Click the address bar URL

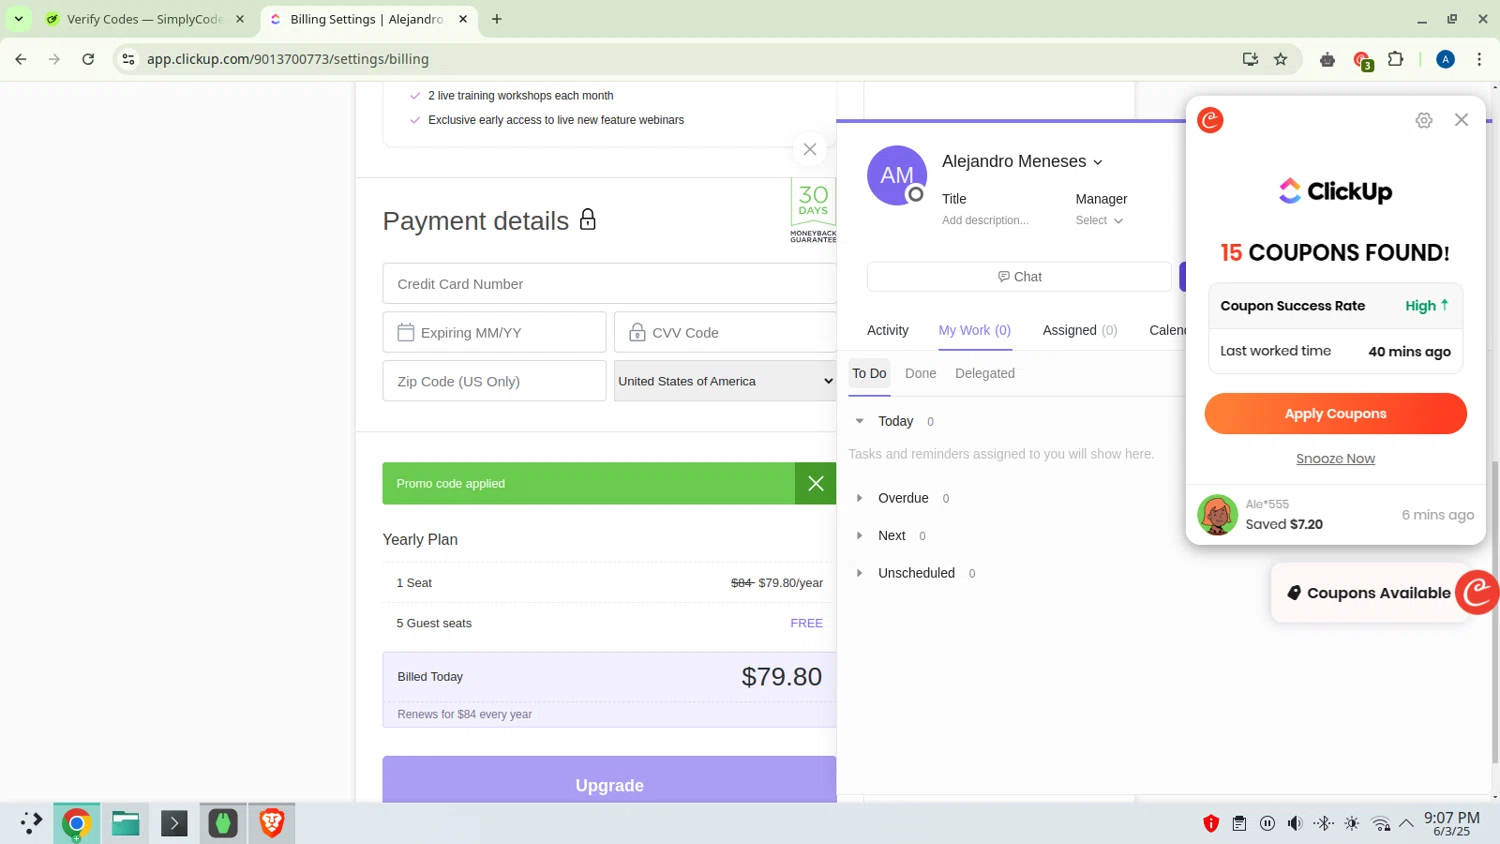[288, 59]
